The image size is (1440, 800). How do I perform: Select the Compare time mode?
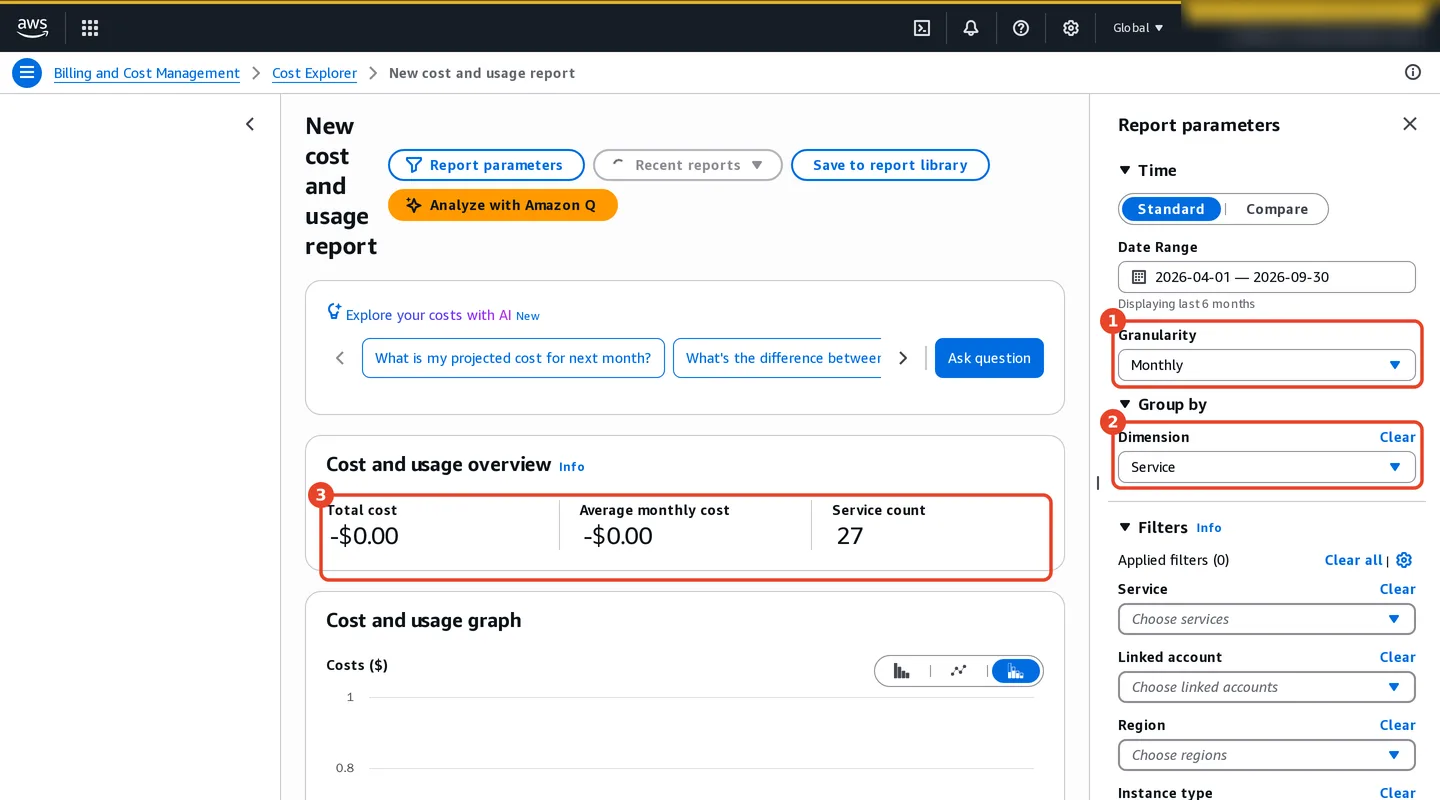[1277, 209]
